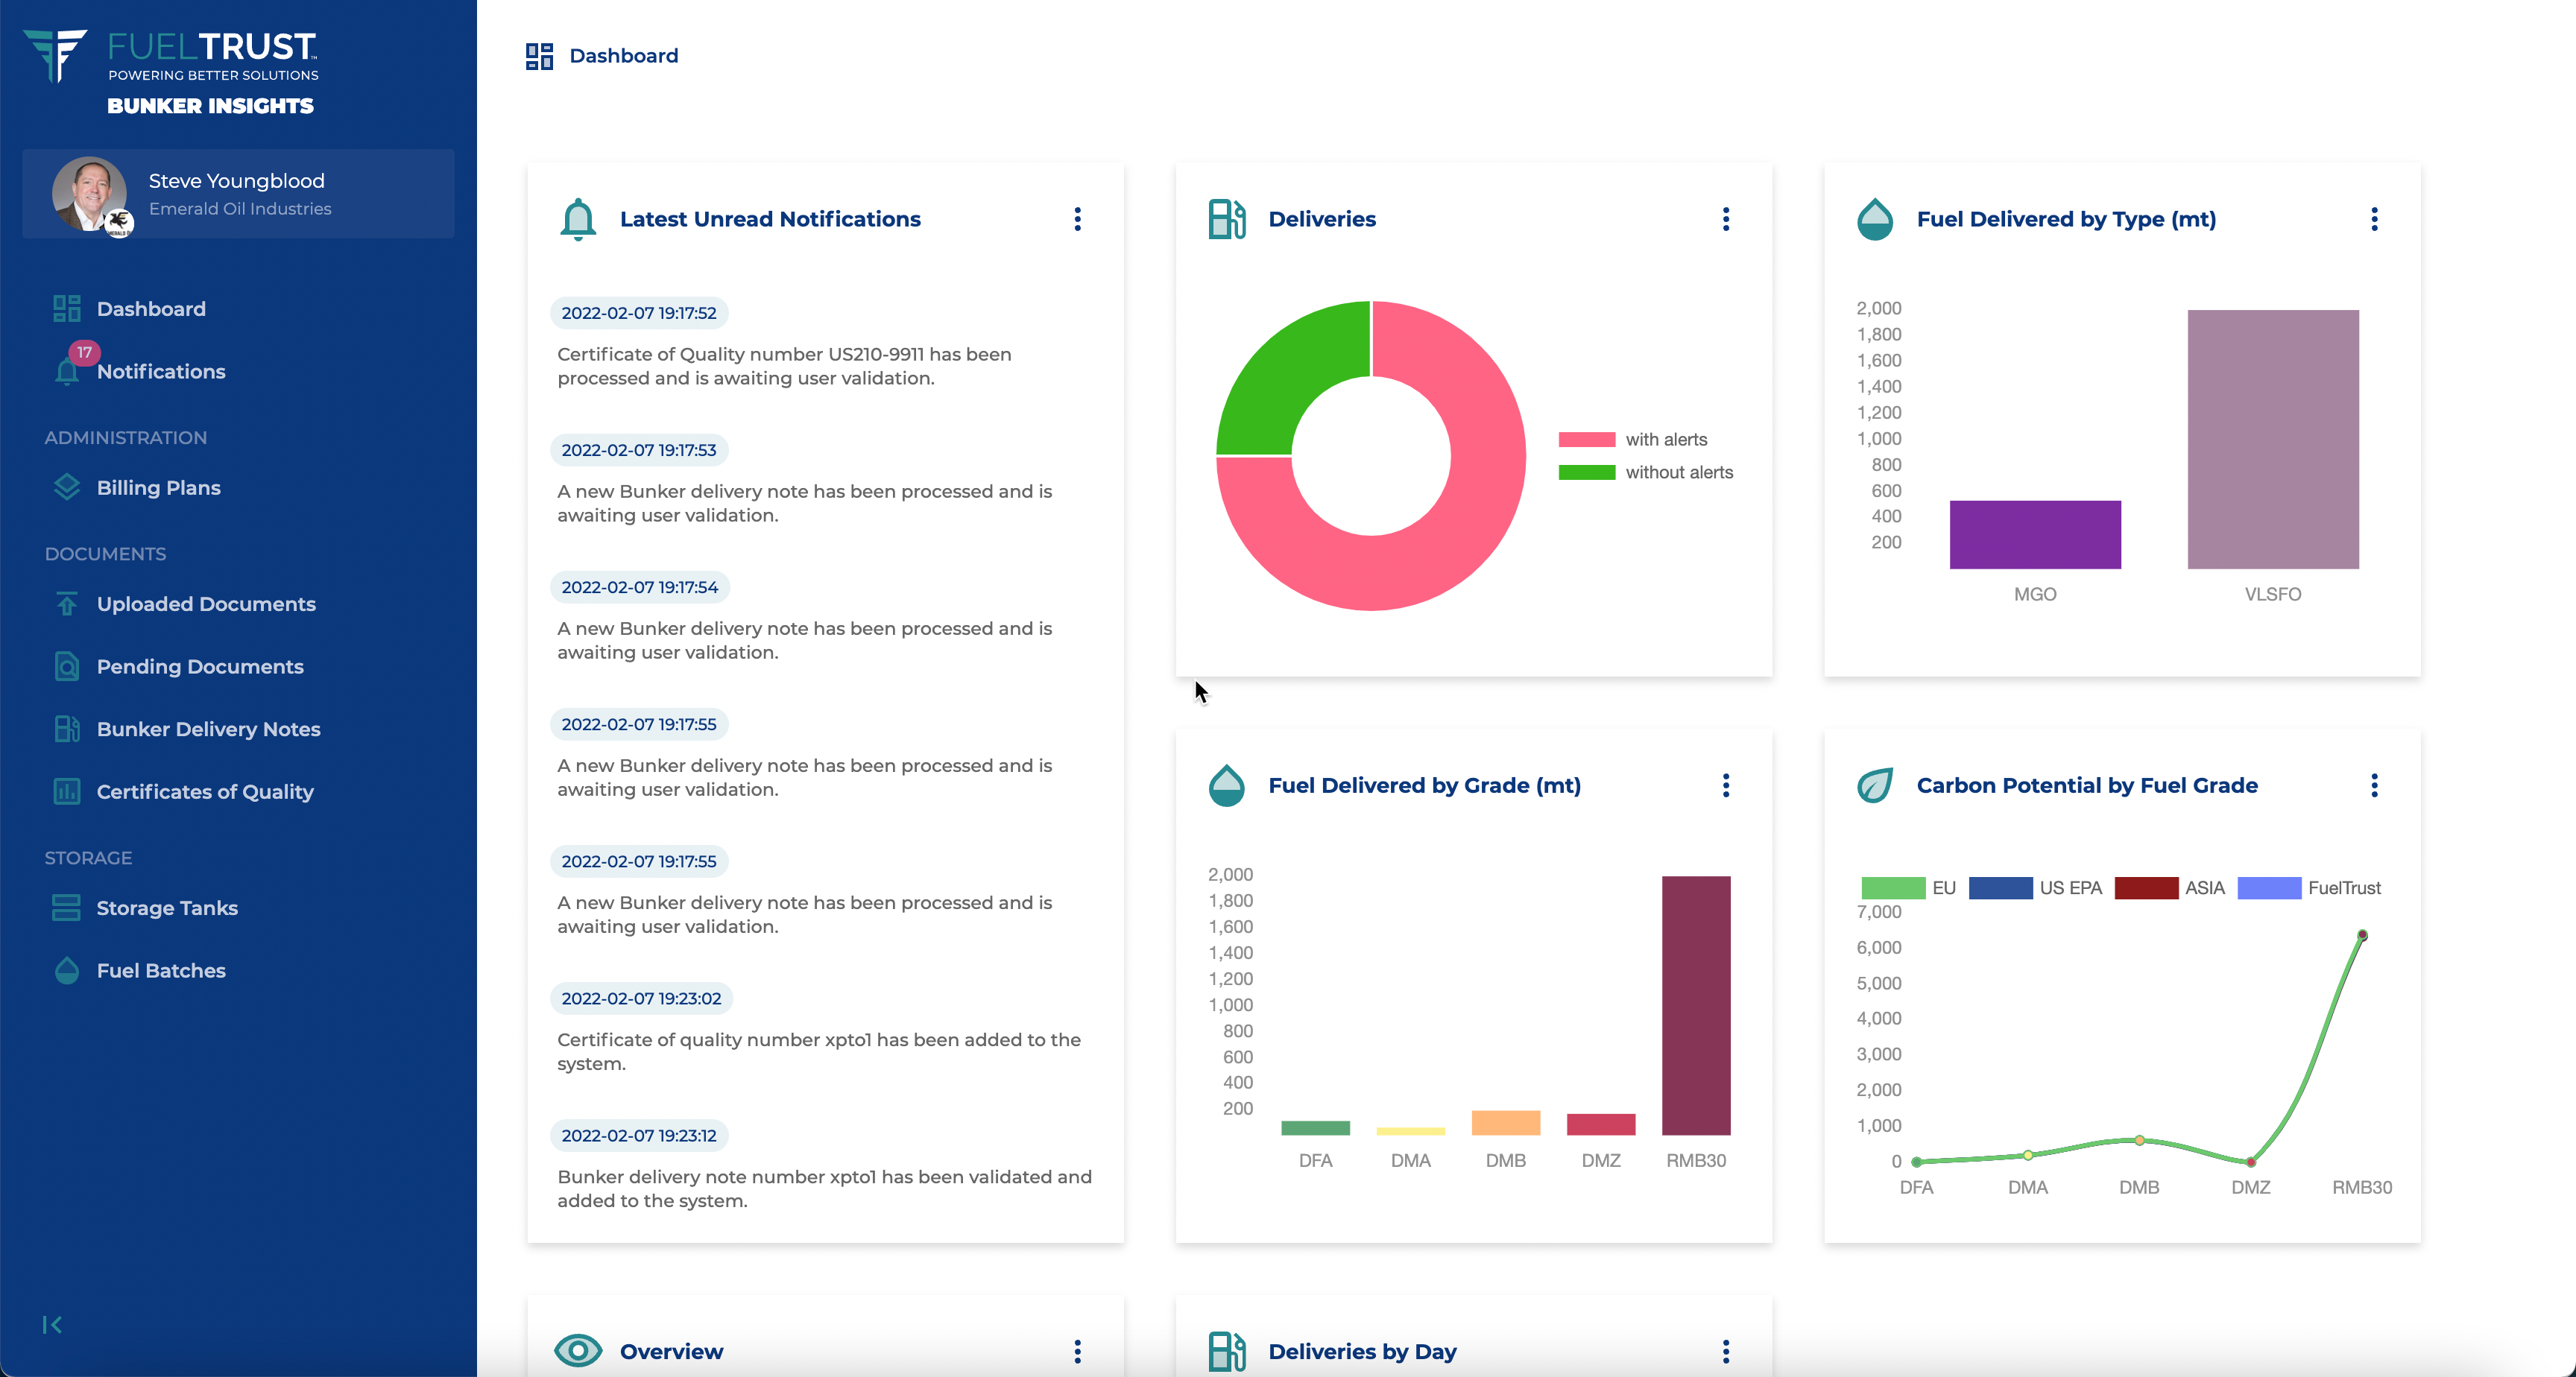This screenshot has width=2576, height=1377.
Task: Open the 'xpto1 has been validated' notification
Action: coord(824,1189)
